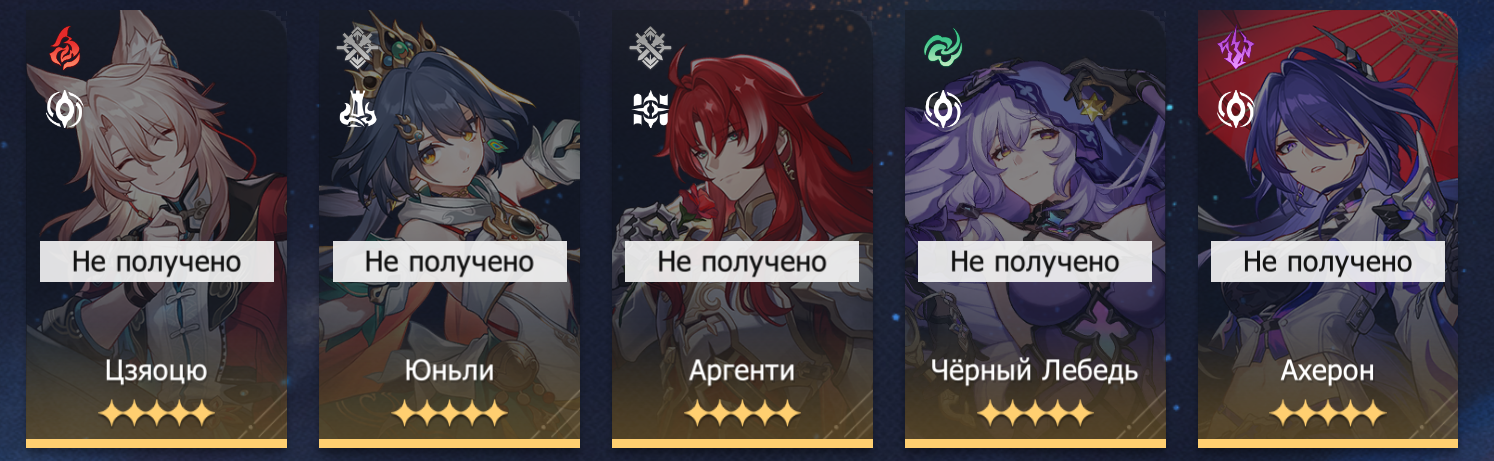Click 'Не получено' label on Ахерон card
This screenshot has width=1494, height=461.
tap(1328, 262)
